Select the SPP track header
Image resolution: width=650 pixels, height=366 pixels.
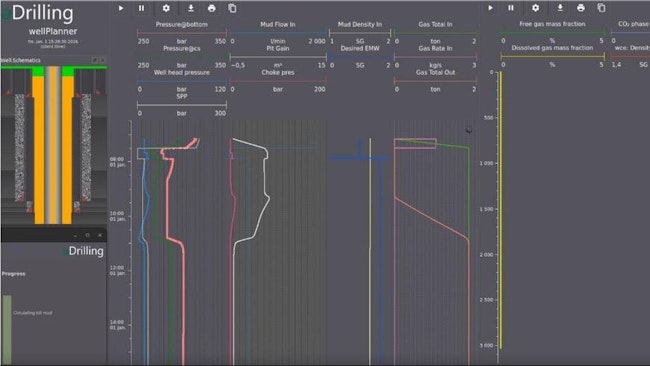tap(182, 96)
